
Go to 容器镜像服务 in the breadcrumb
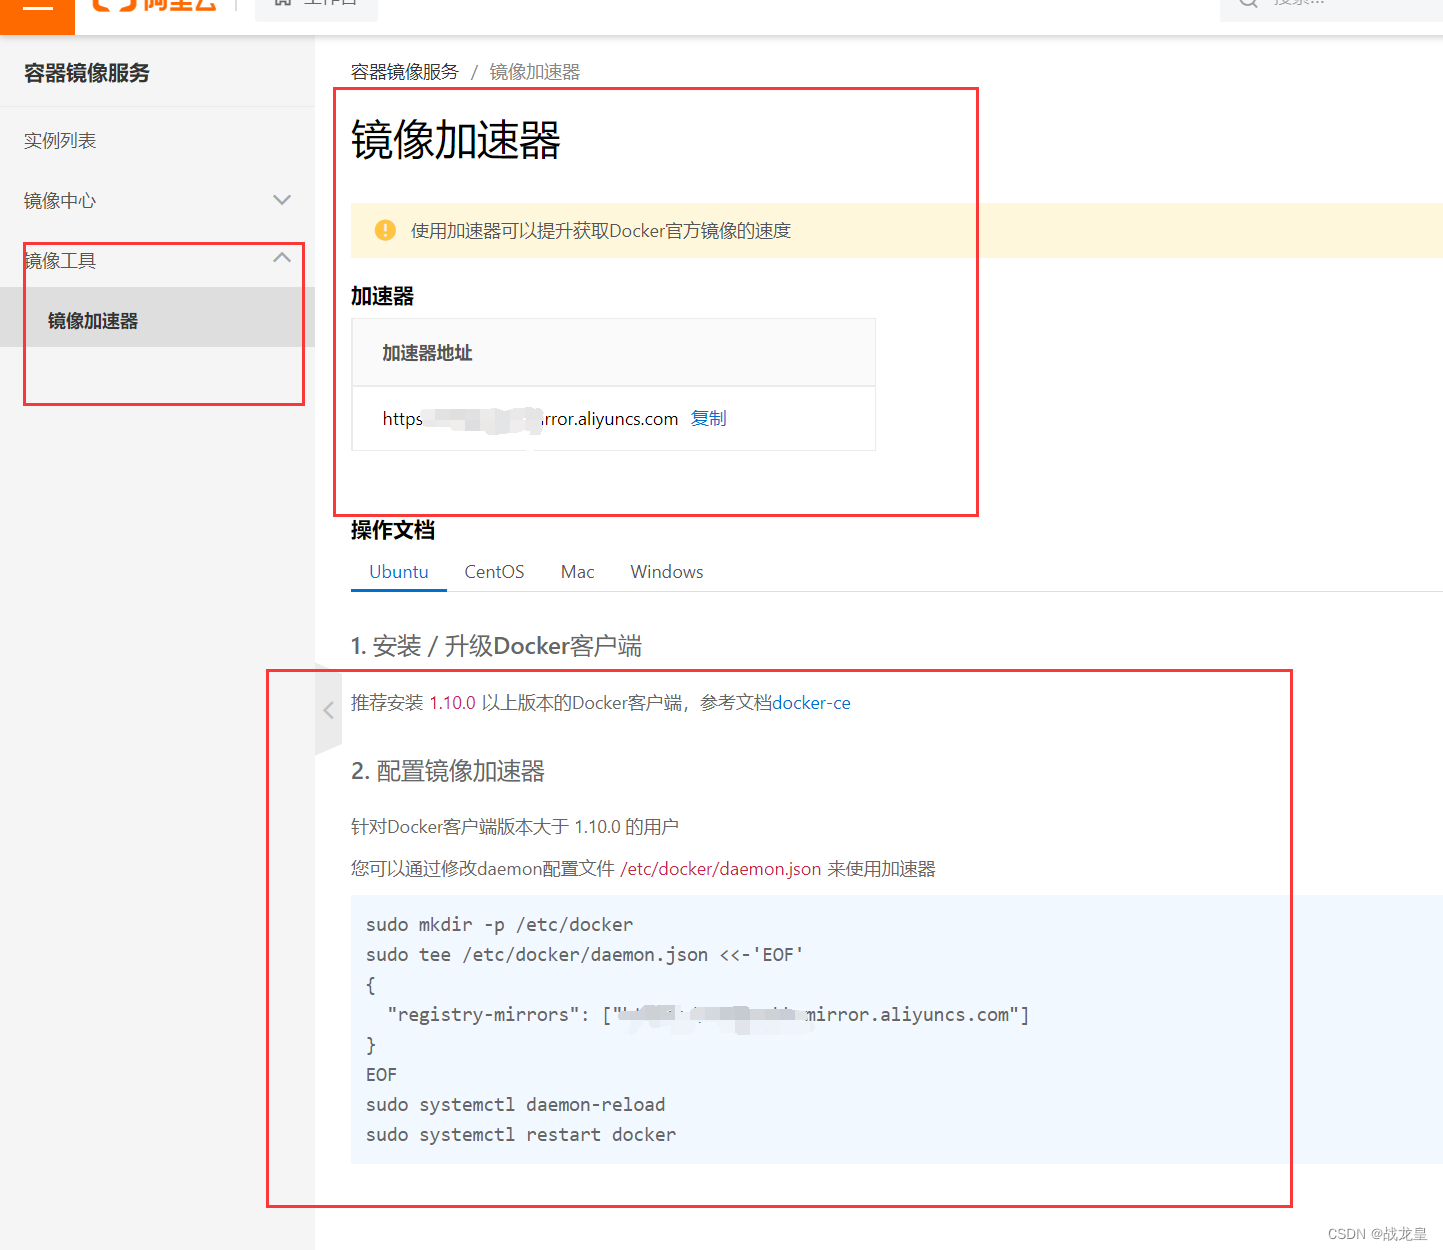[405, 72]
